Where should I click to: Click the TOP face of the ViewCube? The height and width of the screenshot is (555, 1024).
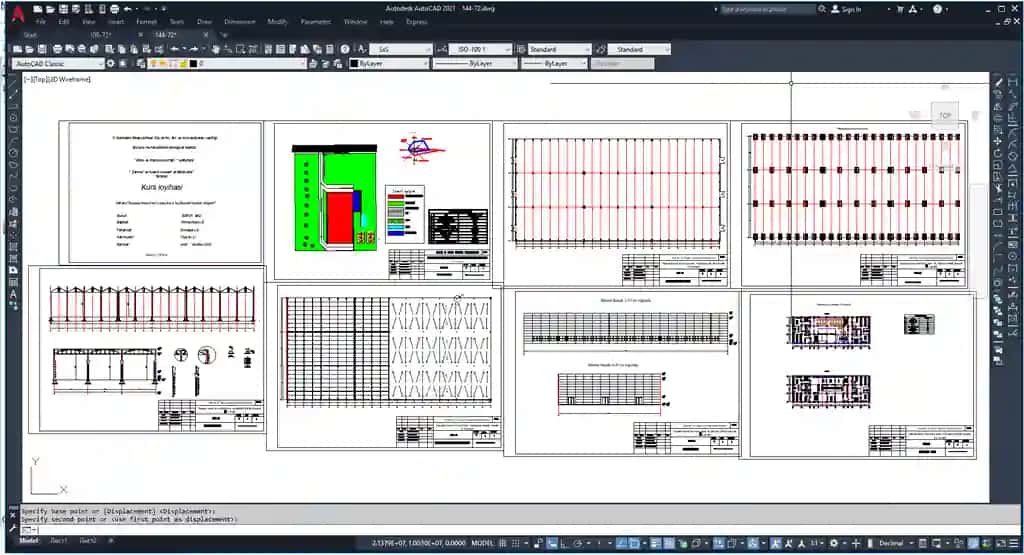tap(944, 116)
